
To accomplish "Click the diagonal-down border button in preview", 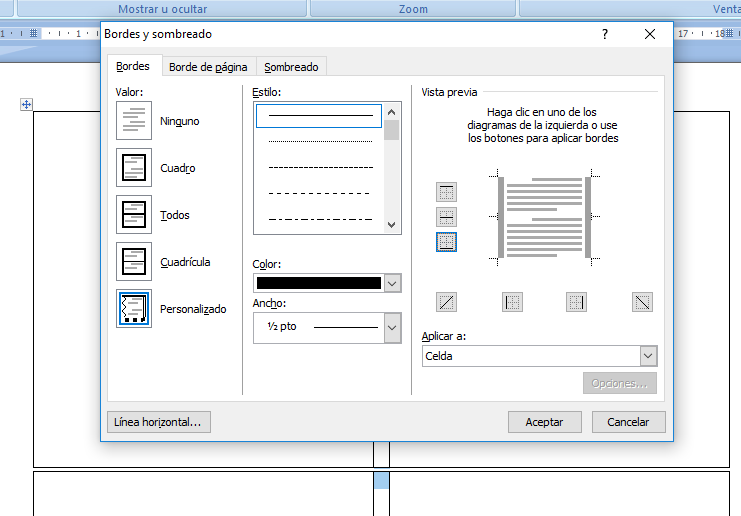I will tap(642, 302).
